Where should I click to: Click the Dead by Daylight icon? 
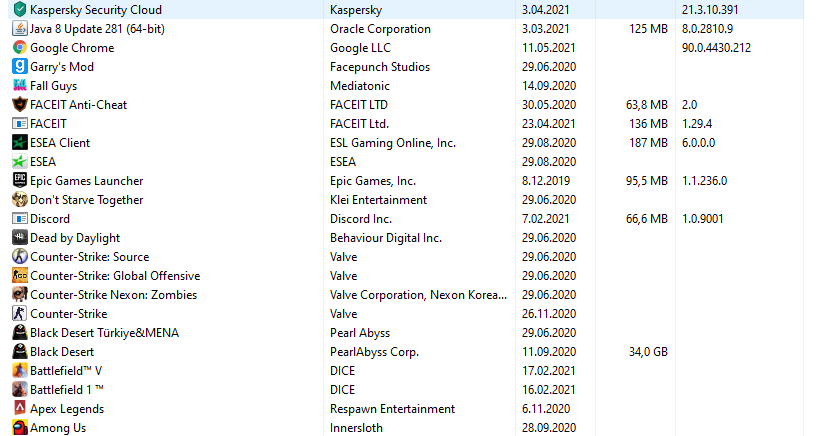click(20, 238)
